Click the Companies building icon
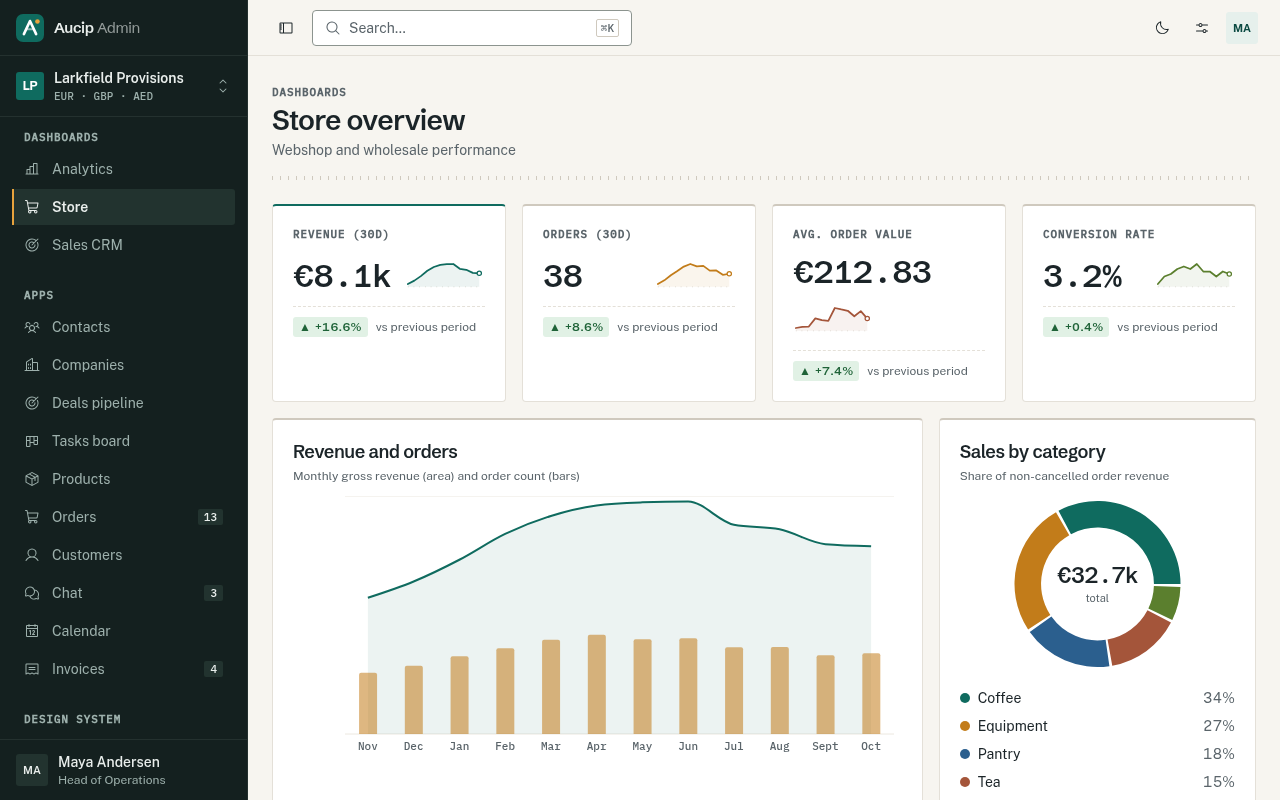The image size is (1280, 800). coord(32,365)
